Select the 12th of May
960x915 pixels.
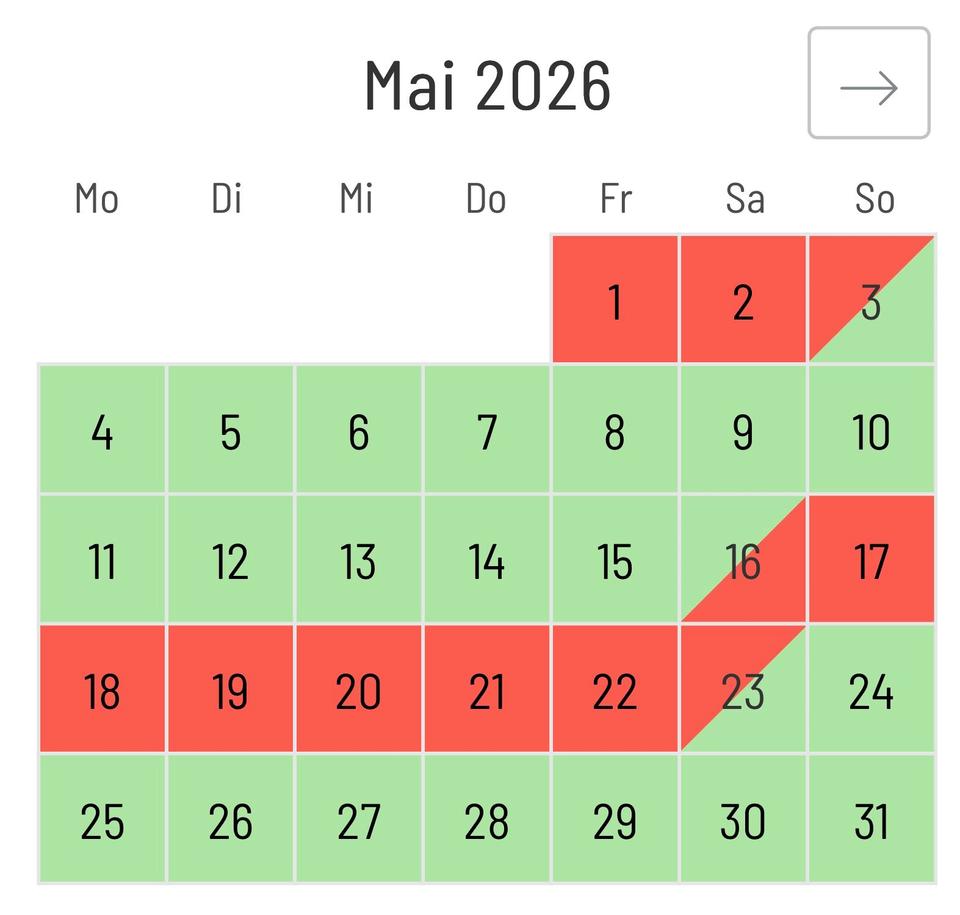[x=230, y=559]
